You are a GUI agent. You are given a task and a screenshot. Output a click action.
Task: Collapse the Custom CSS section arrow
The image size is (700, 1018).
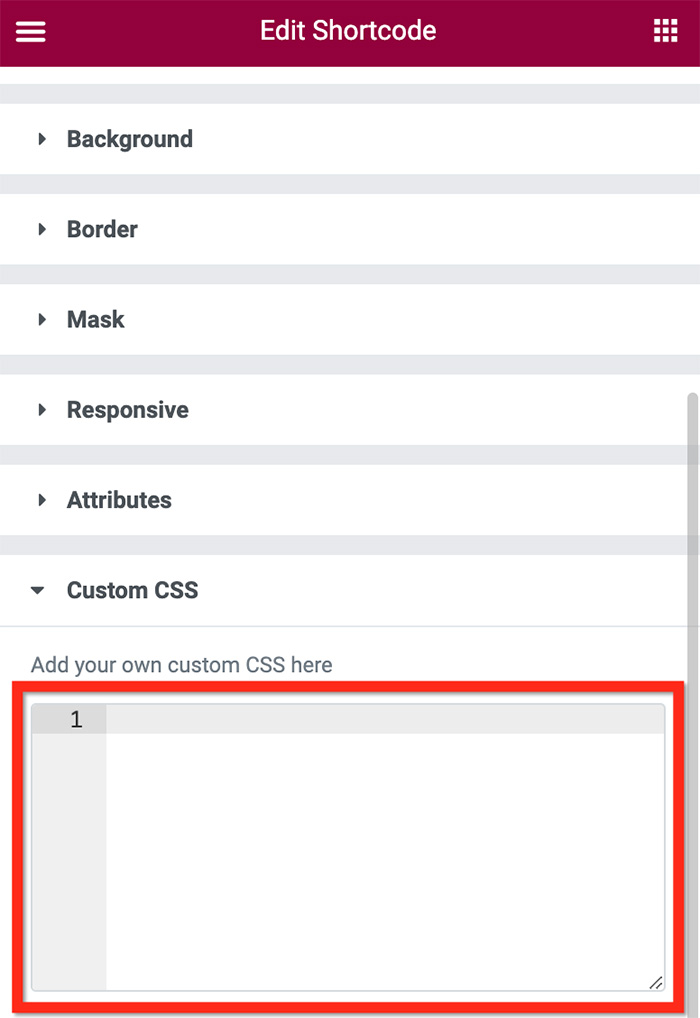(38, 590)
